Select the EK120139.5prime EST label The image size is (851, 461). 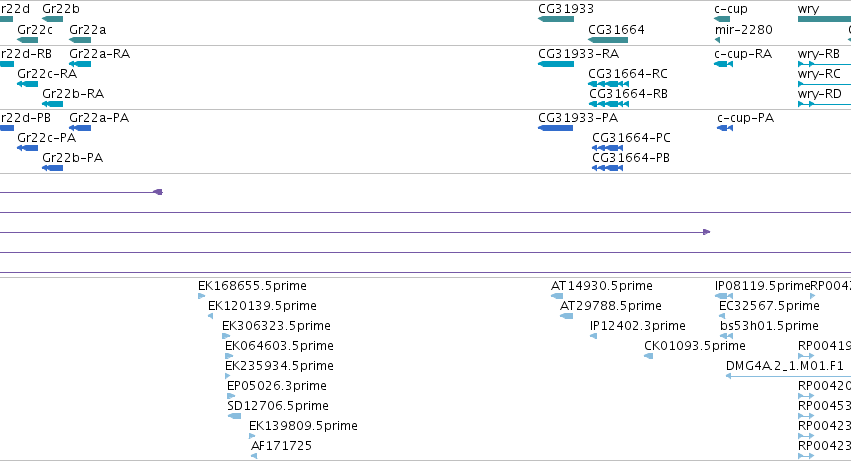[x=262, y=306]
